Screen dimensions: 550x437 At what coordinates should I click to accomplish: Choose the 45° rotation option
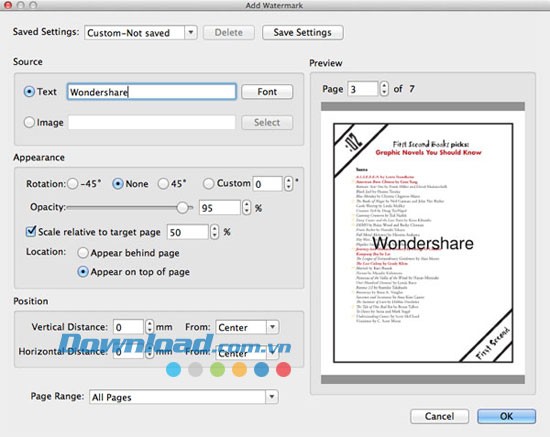[163, 184]
